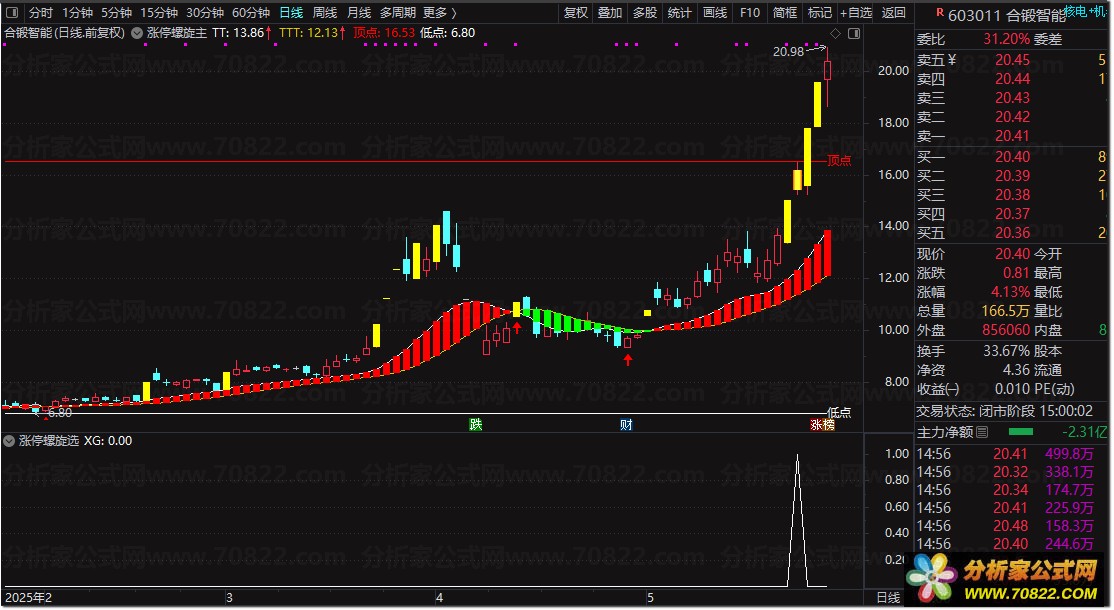Click the 返回 back button
The image size is (1114, 610).
tap(893, 13)
